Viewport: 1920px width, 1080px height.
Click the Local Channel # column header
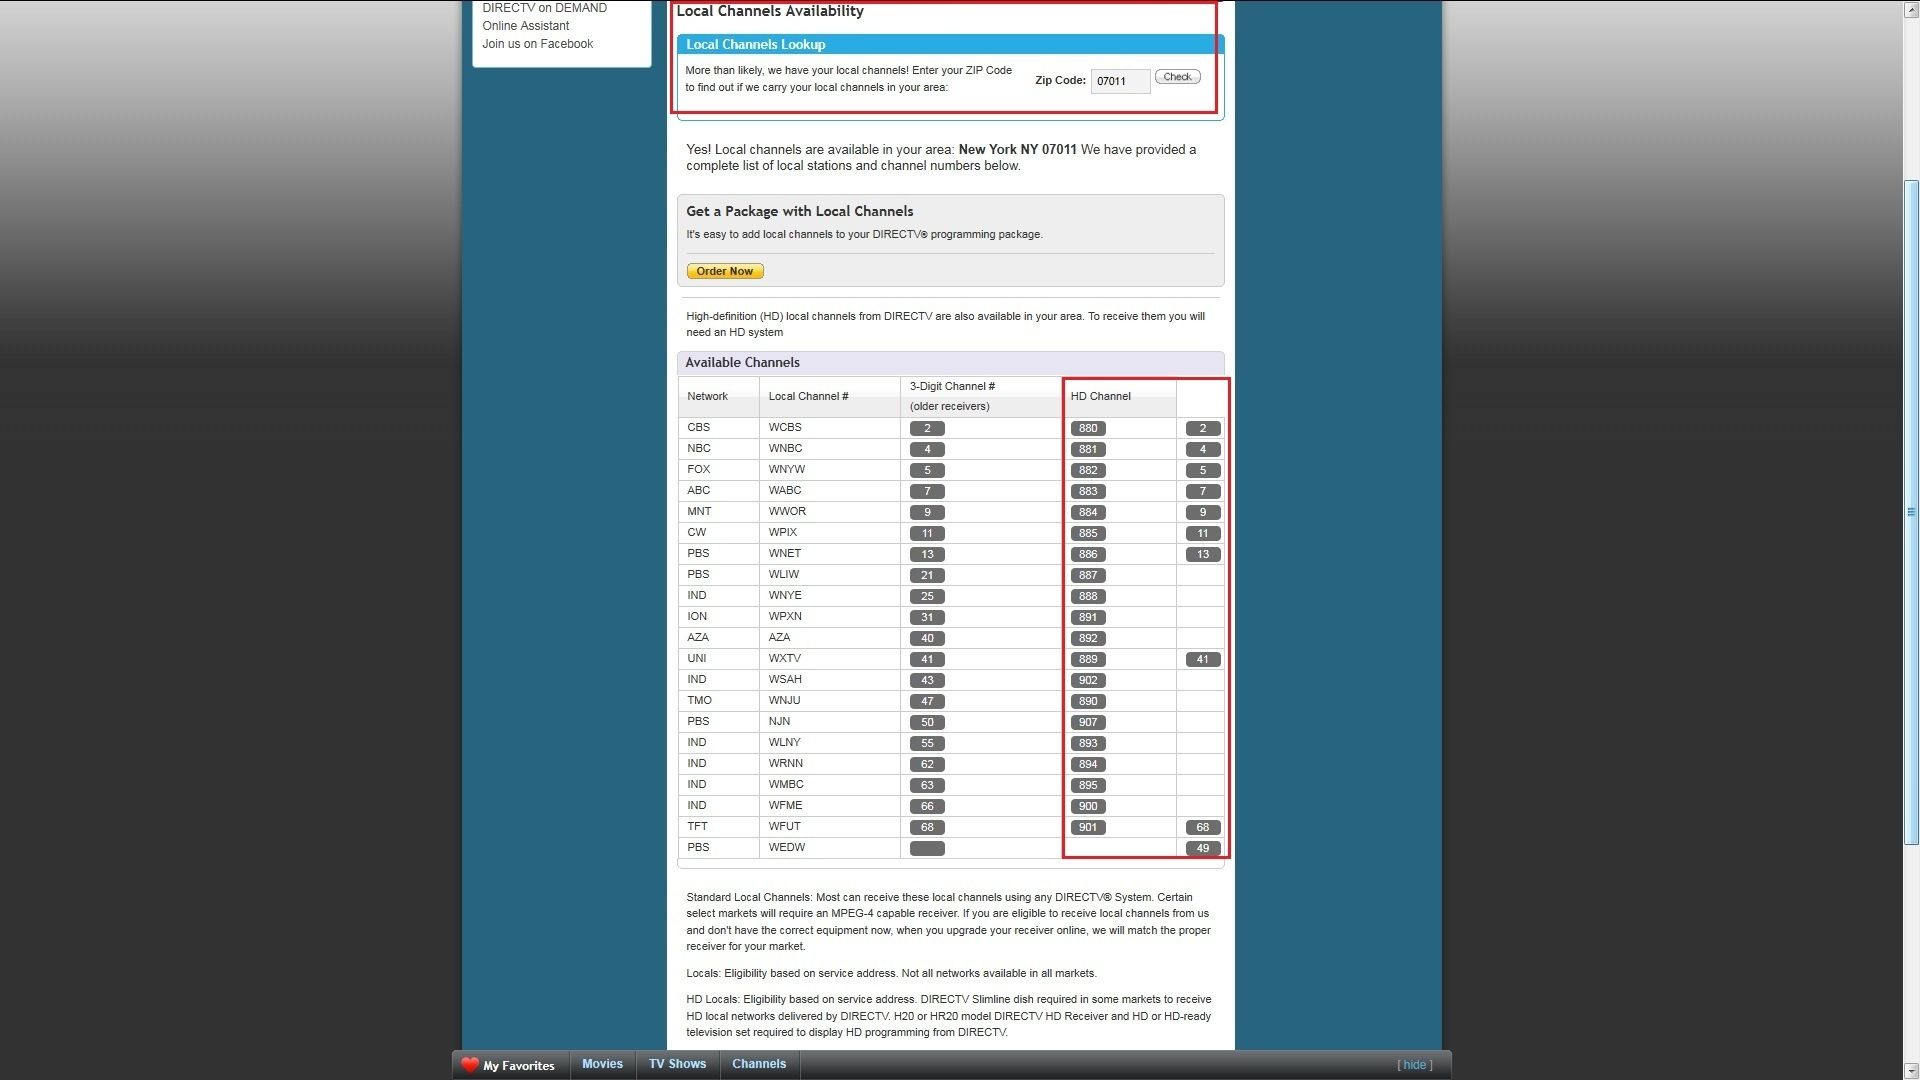point(830,397)
